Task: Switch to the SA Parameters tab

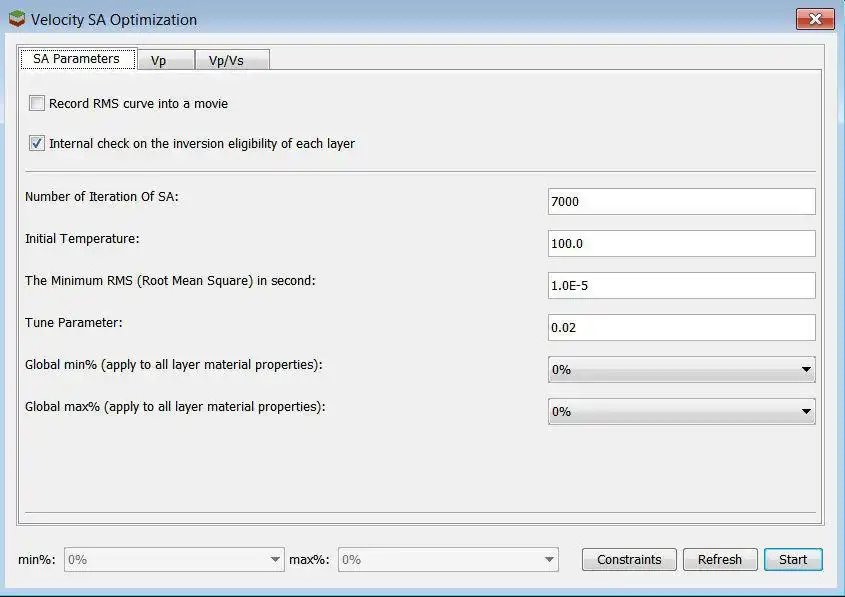Action: tap(77, 59)
